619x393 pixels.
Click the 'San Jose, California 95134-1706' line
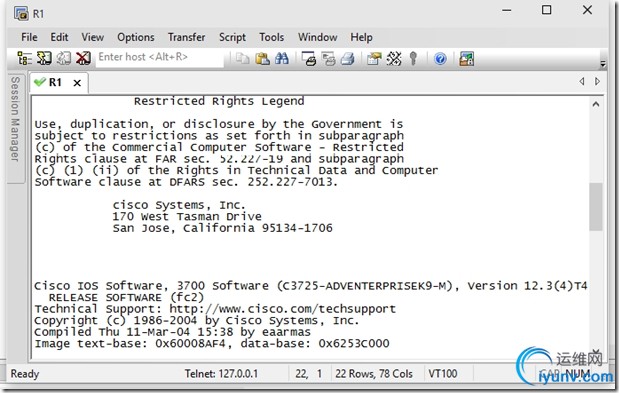point(222,228)
